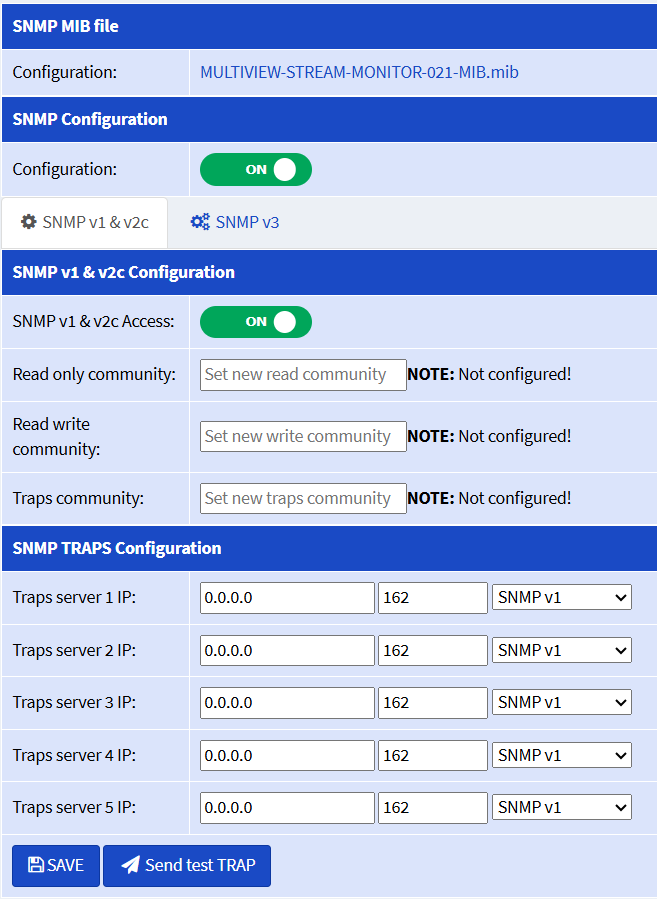
Task: Edit the Traps server 5 IP address field
Action: (287, 808)
